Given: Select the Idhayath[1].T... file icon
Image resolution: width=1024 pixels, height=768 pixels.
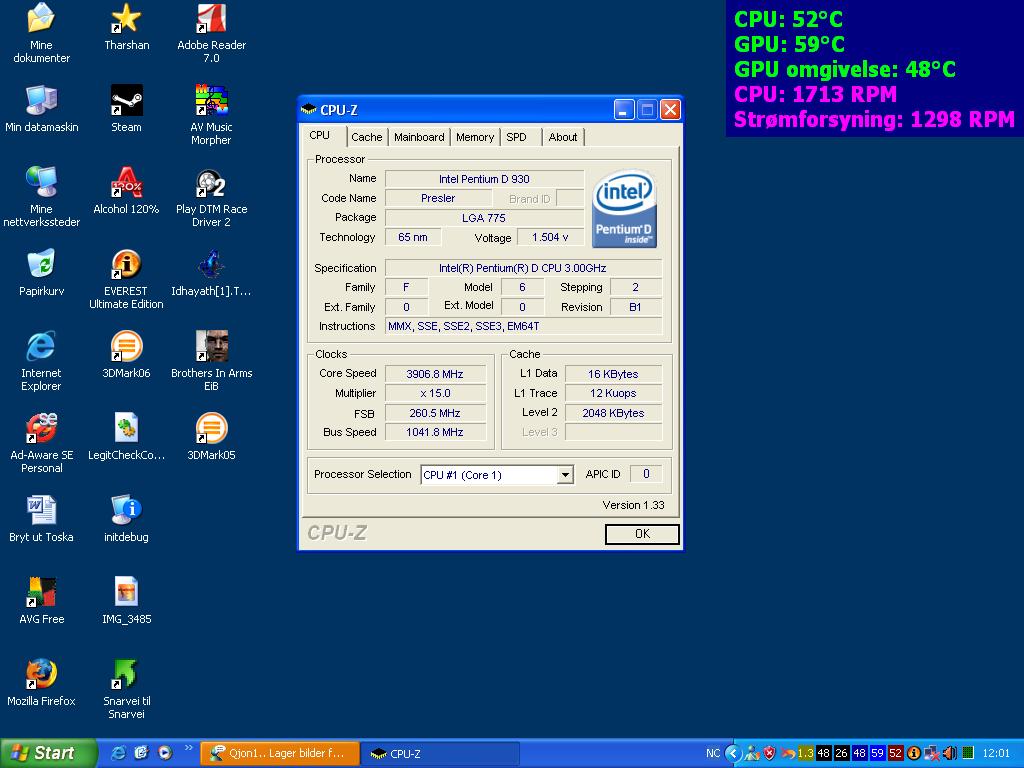Looking at the screenshot, I should [x=211, y=264].
